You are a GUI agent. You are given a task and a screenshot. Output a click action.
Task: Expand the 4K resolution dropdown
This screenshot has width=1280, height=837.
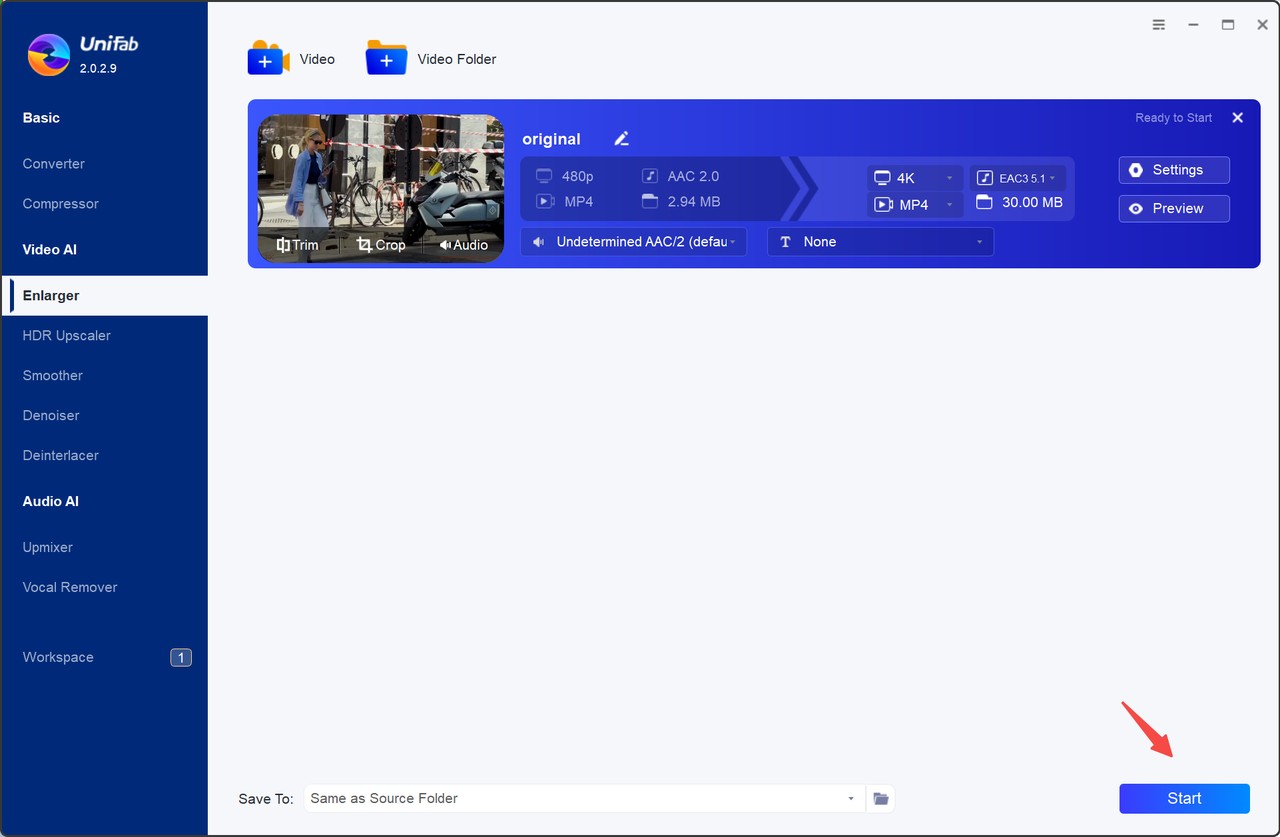(x=915, y=178)
